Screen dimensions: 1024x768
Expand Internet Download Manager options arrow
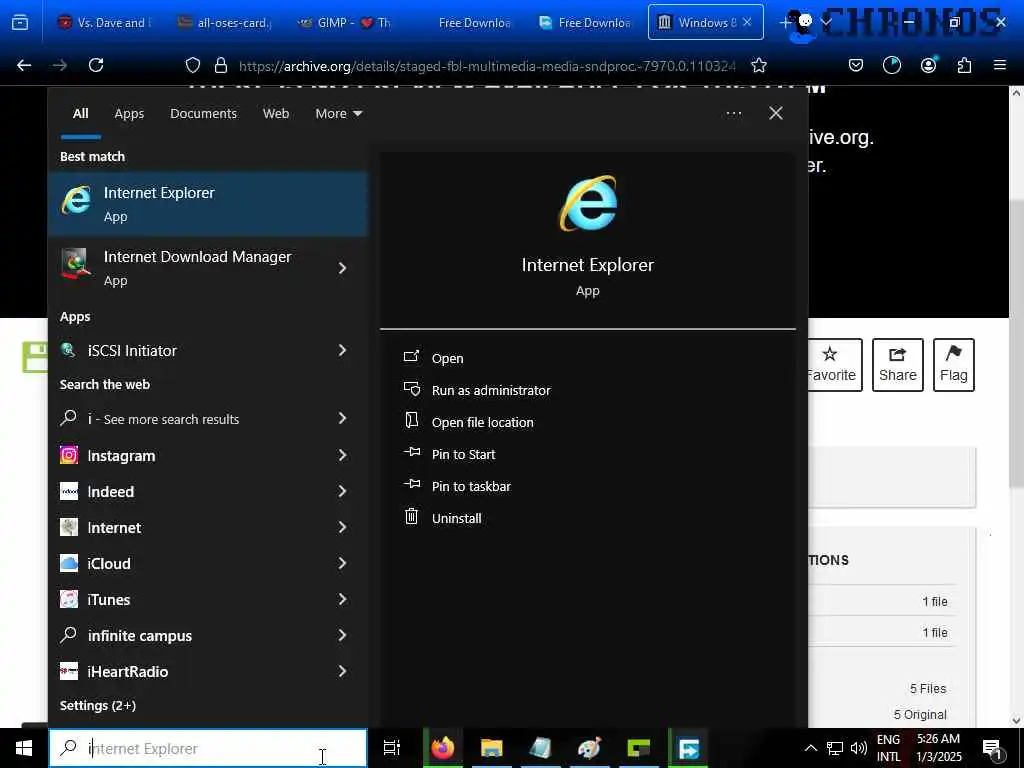coord(343,268)
